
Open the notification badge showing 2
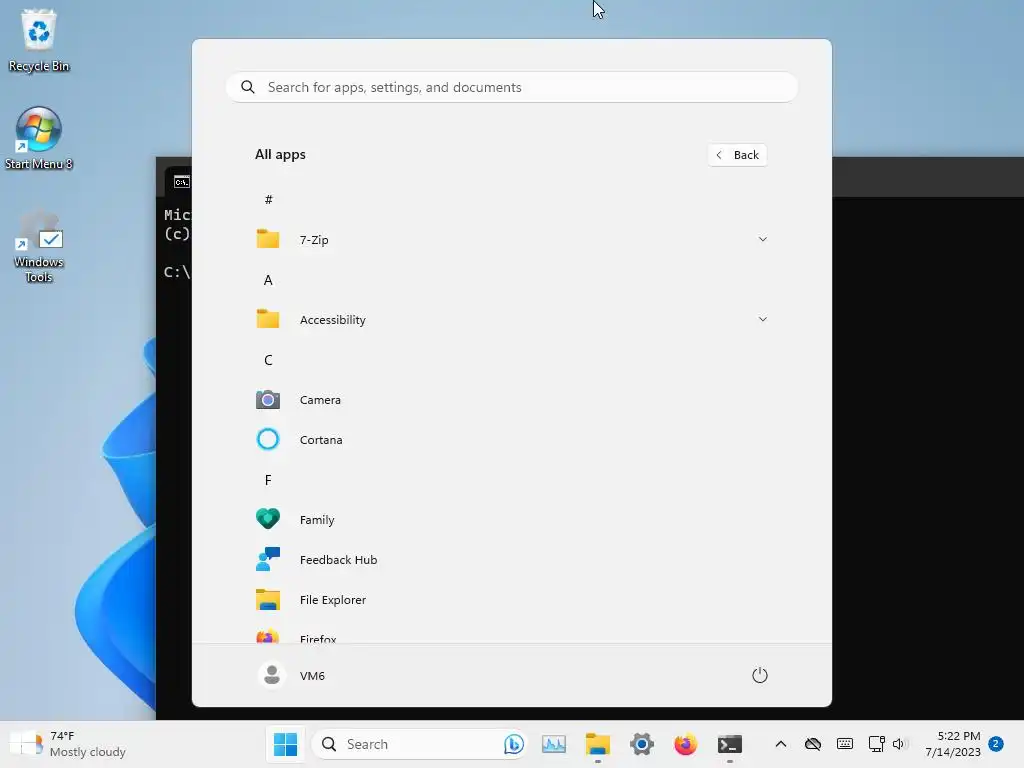tap(996, 744)
